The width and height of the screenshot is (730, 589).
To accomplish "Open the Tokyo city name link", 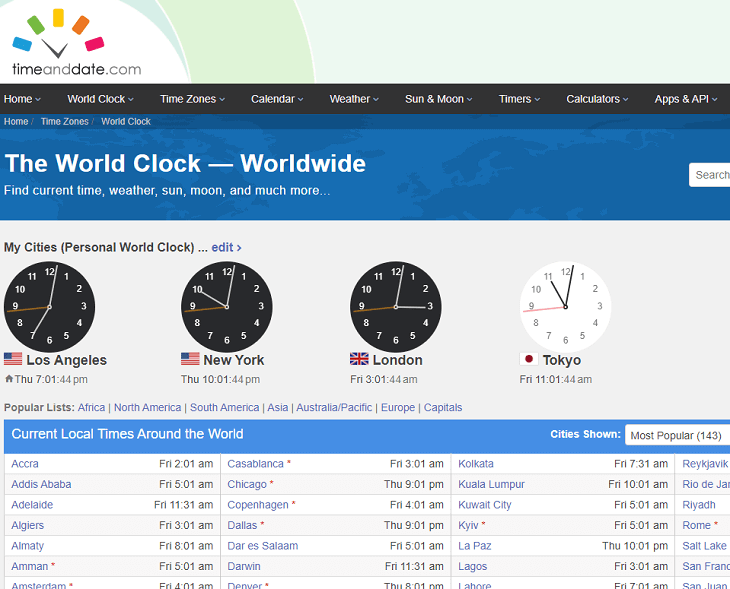I will coord(561,360).
